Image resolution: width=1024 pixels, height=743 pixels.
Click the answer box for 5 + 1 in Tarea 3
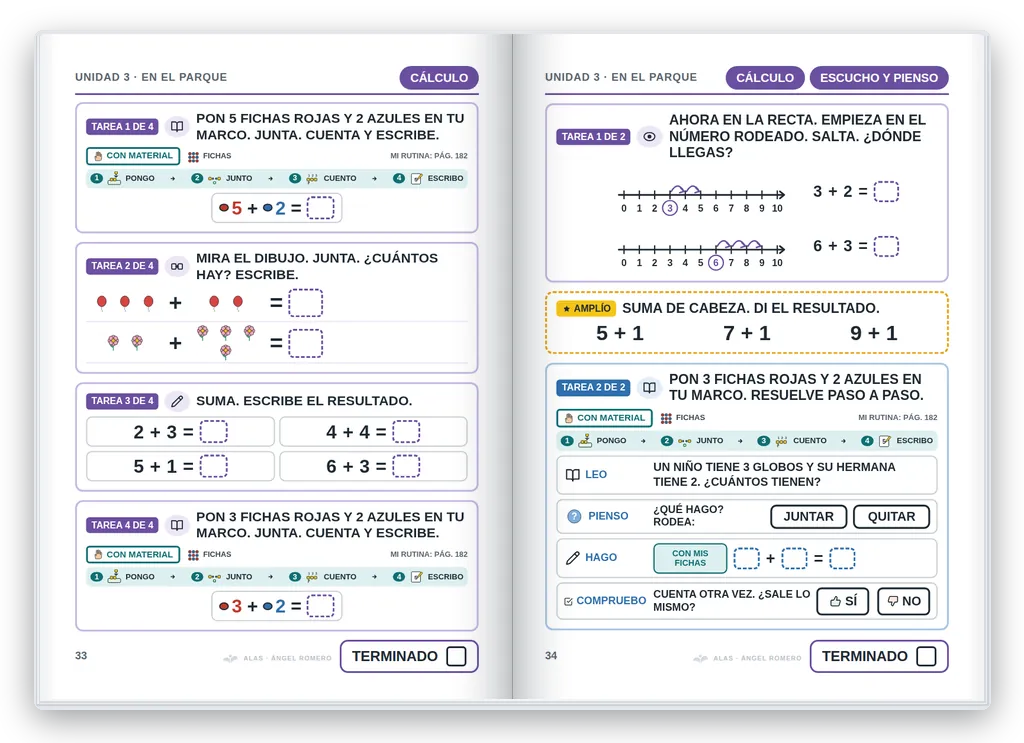click(x=214, y=466)
